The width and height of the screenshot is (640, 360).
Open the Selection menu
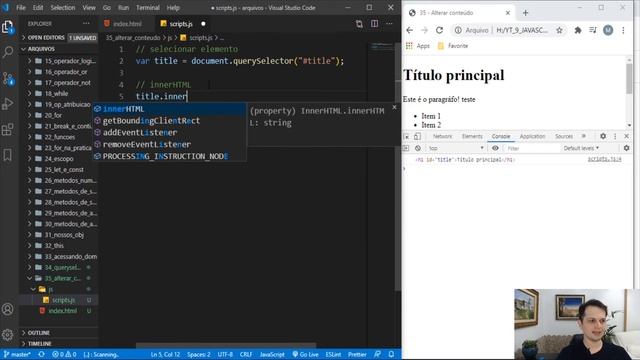62,8
